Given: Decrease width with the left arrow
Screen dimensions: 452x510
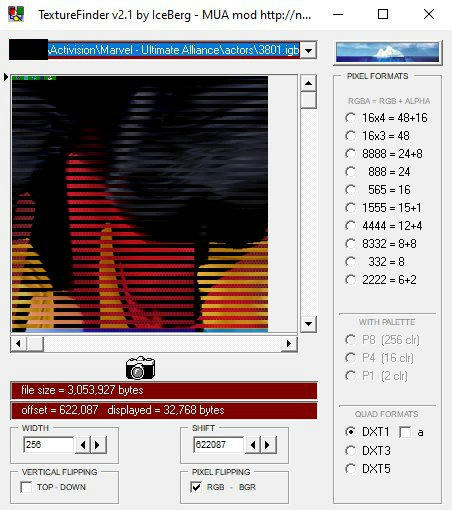Looking at the screenshot, I should pos(83,445).
